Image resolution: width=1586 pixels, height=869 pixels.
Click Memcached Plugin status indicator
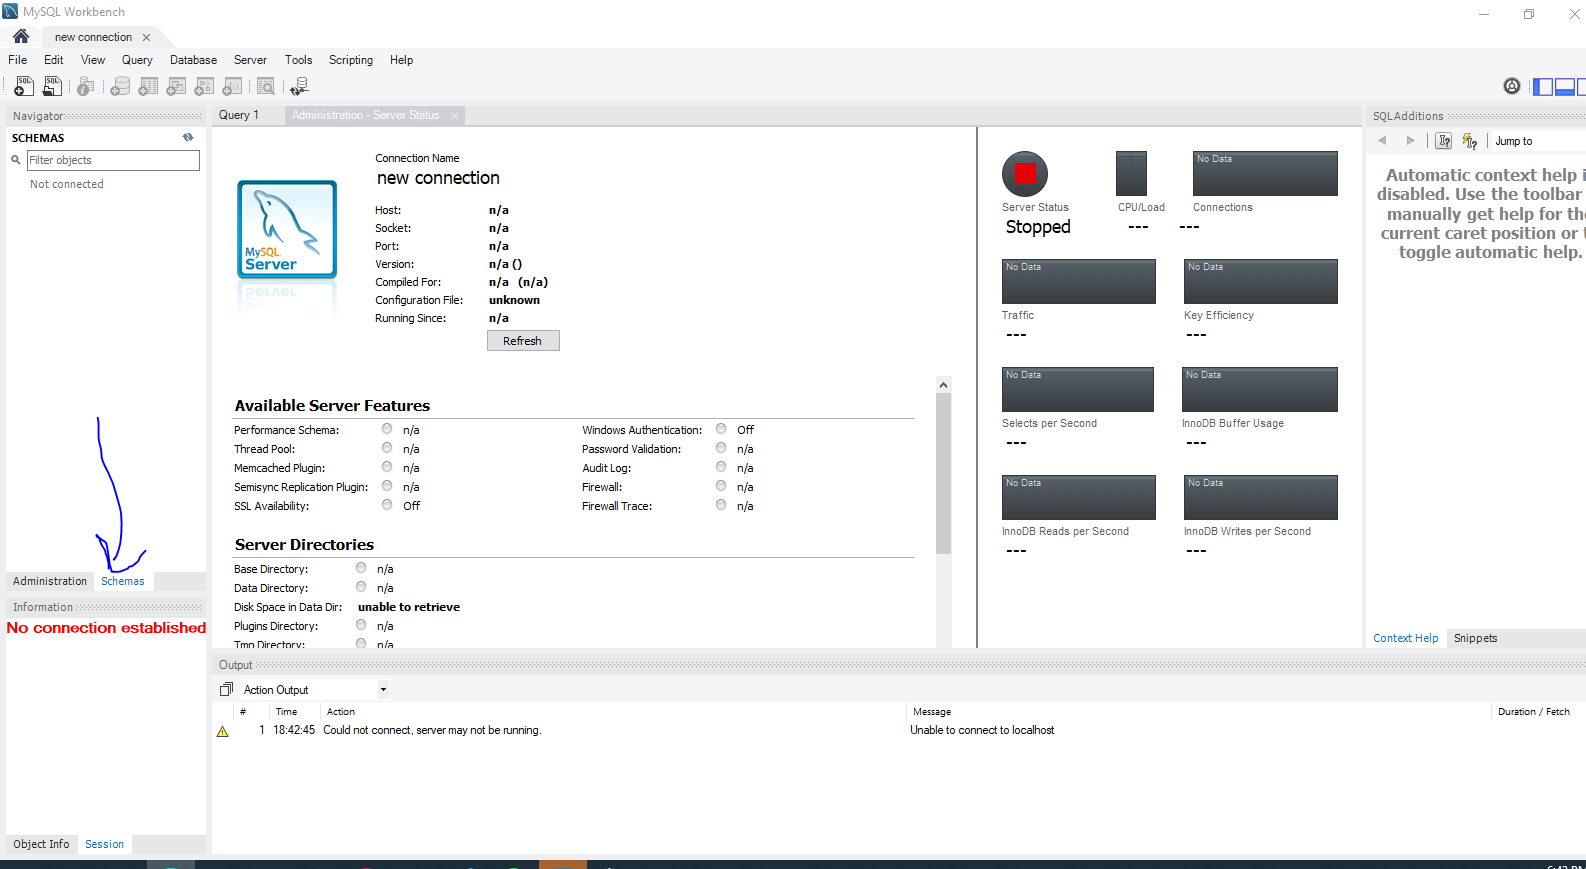point(387,467)
